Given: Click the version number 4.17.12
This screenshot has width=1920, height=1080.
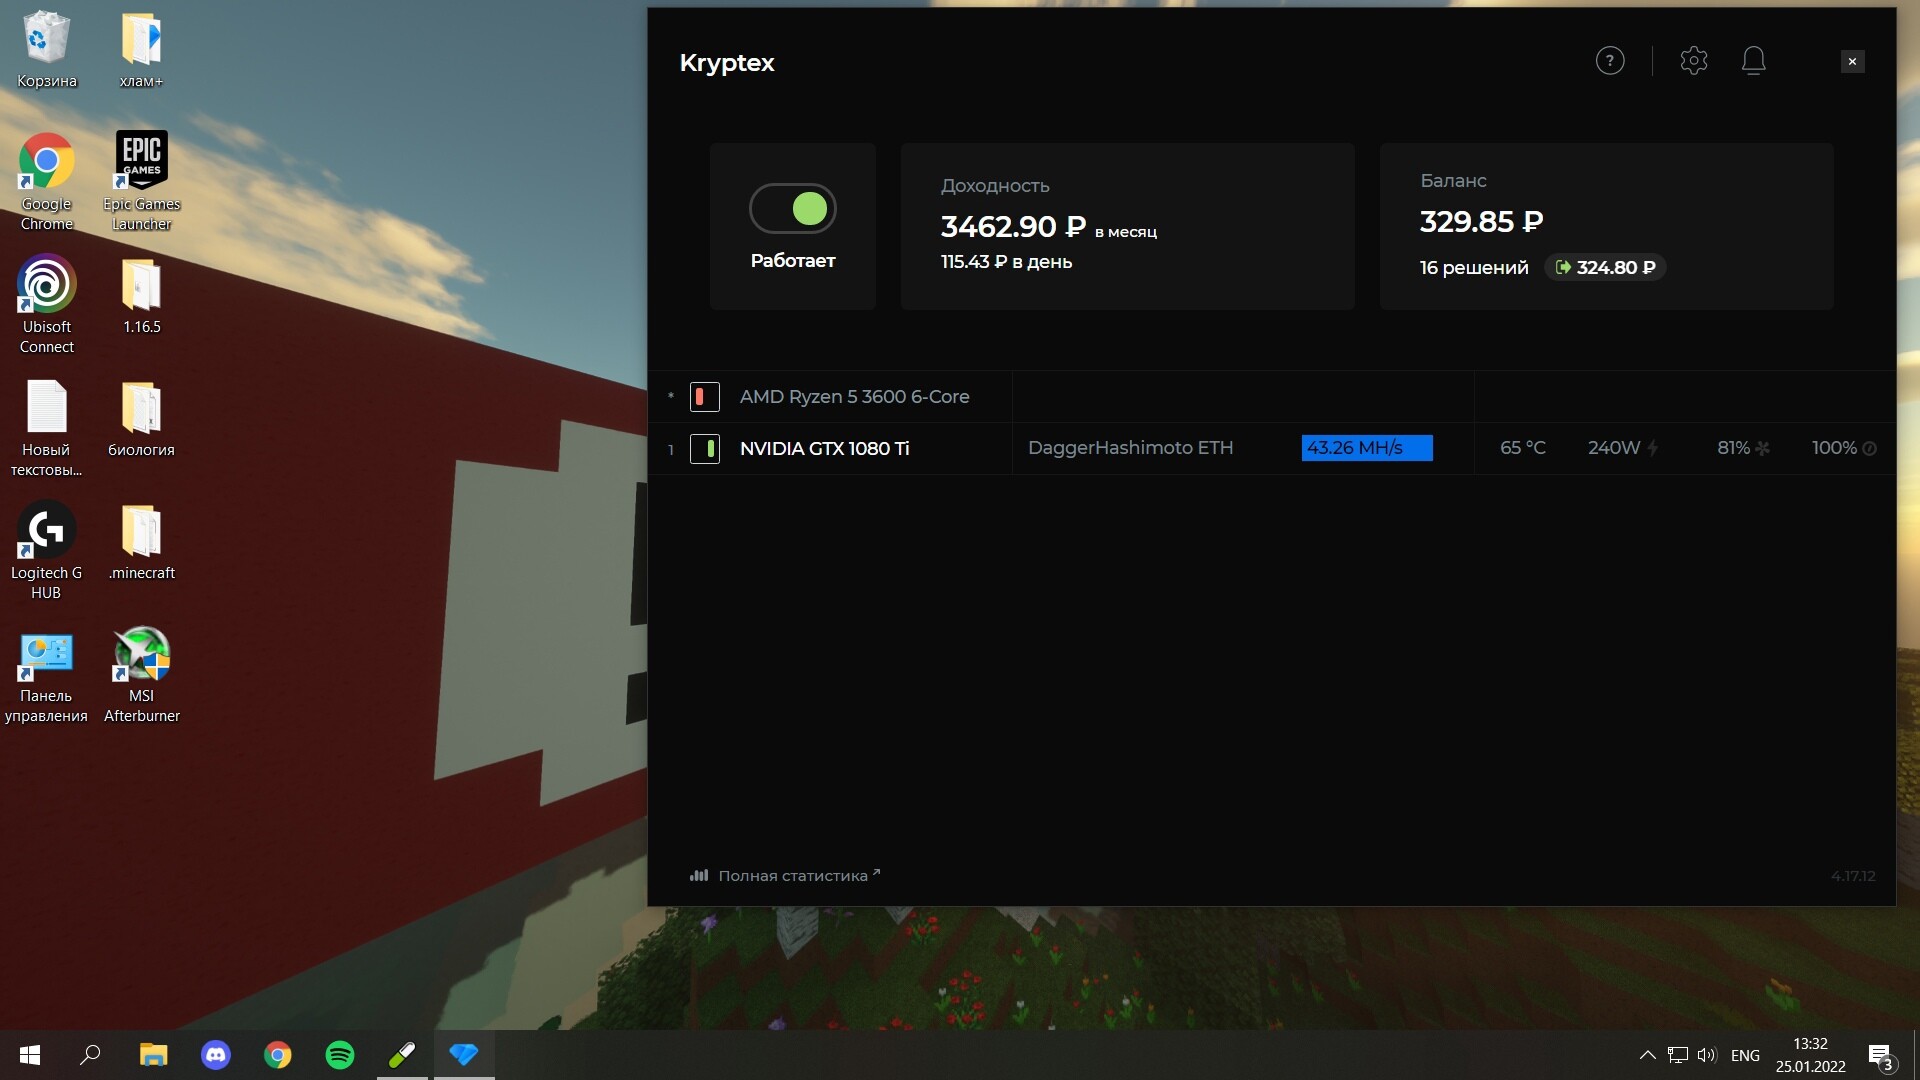Looking at the screenshot, I should (1853, 876).
